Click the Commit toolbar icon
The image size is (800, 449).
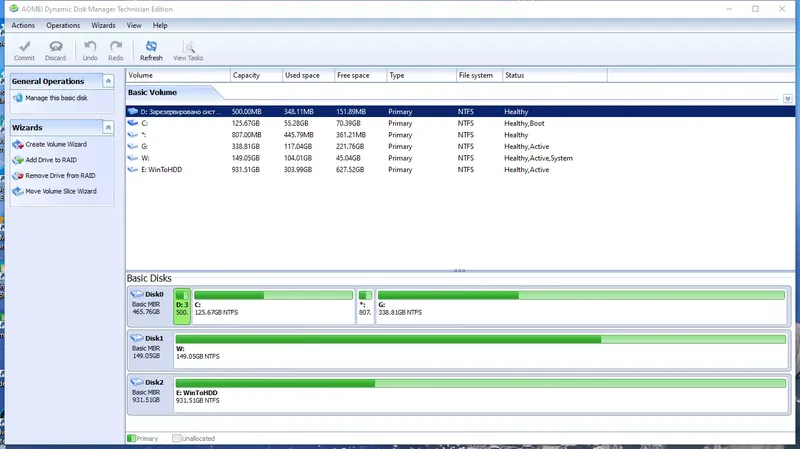pos(24,46)
